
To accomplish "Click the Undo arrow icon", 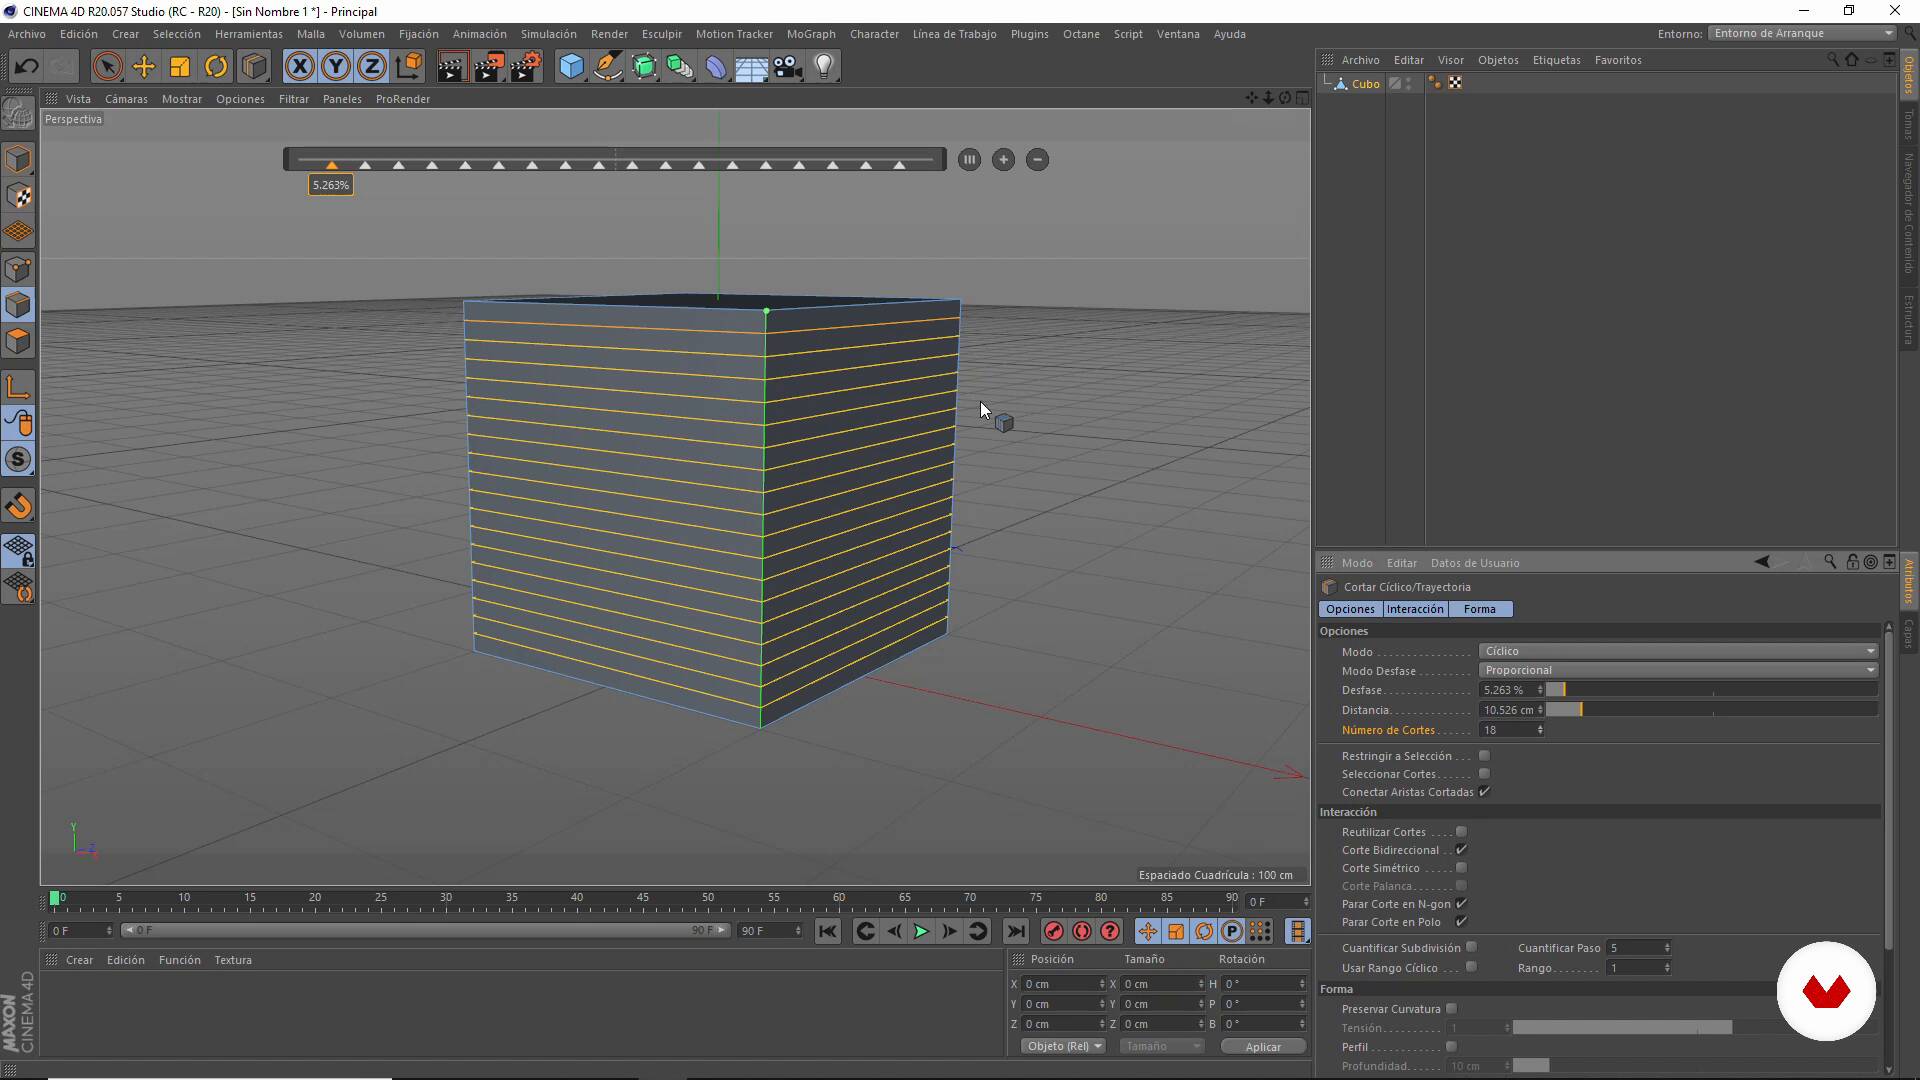I will pos(27,67).
